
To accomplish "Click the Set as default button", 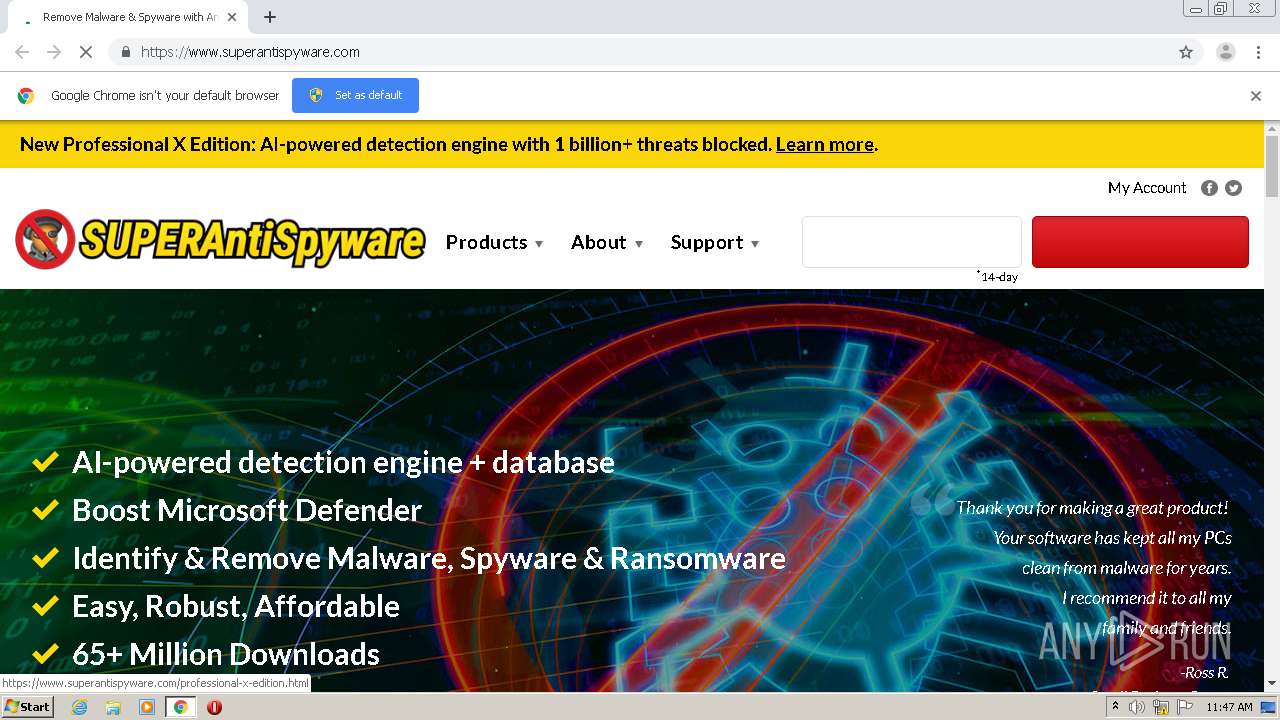I will pyautogui.click(x=355, y=95).
